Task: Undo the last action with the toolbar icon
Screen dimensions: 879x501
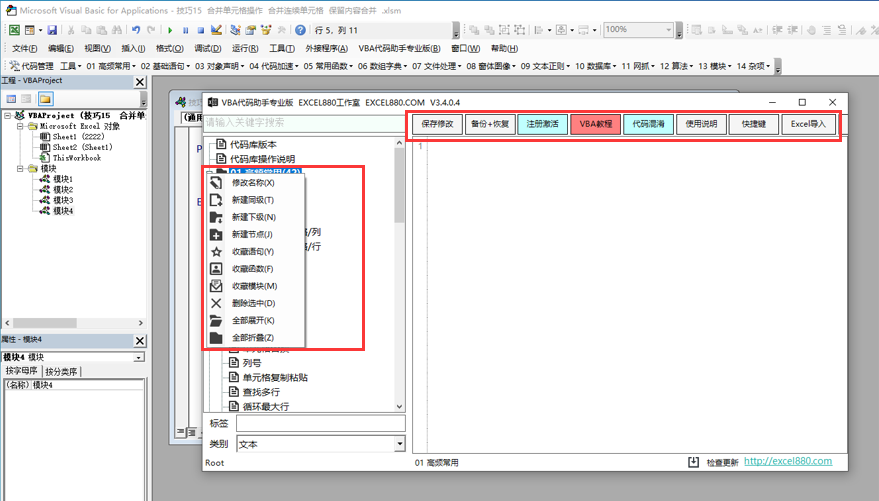Action: coord(136,30)
